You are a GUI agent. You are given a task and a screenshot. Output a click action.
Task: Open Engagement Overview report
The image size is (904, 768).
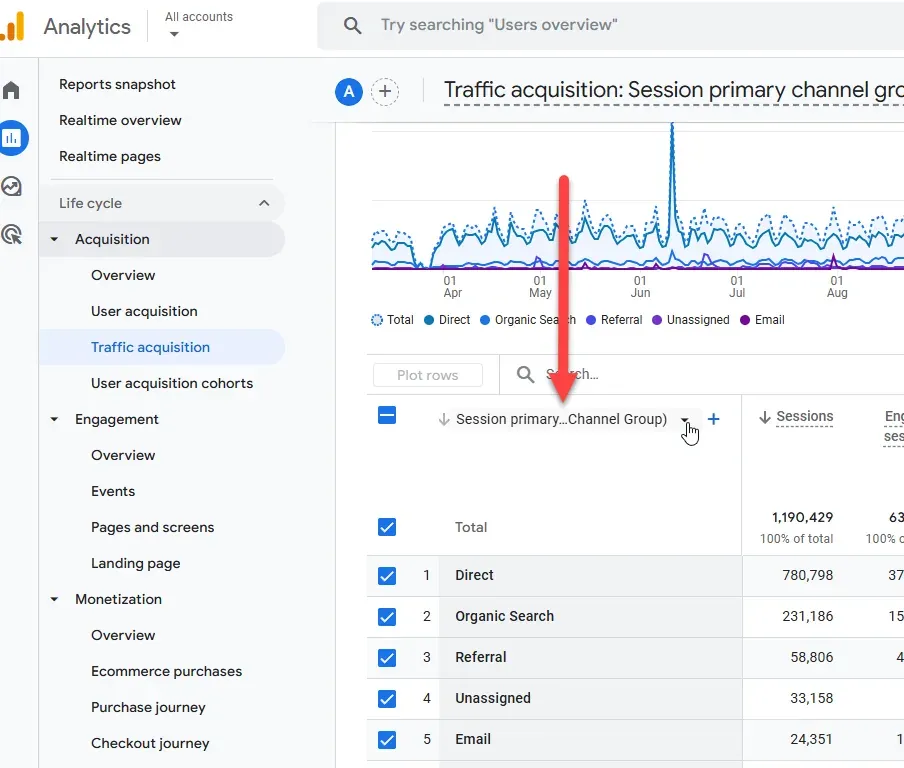tap(123, 455)
